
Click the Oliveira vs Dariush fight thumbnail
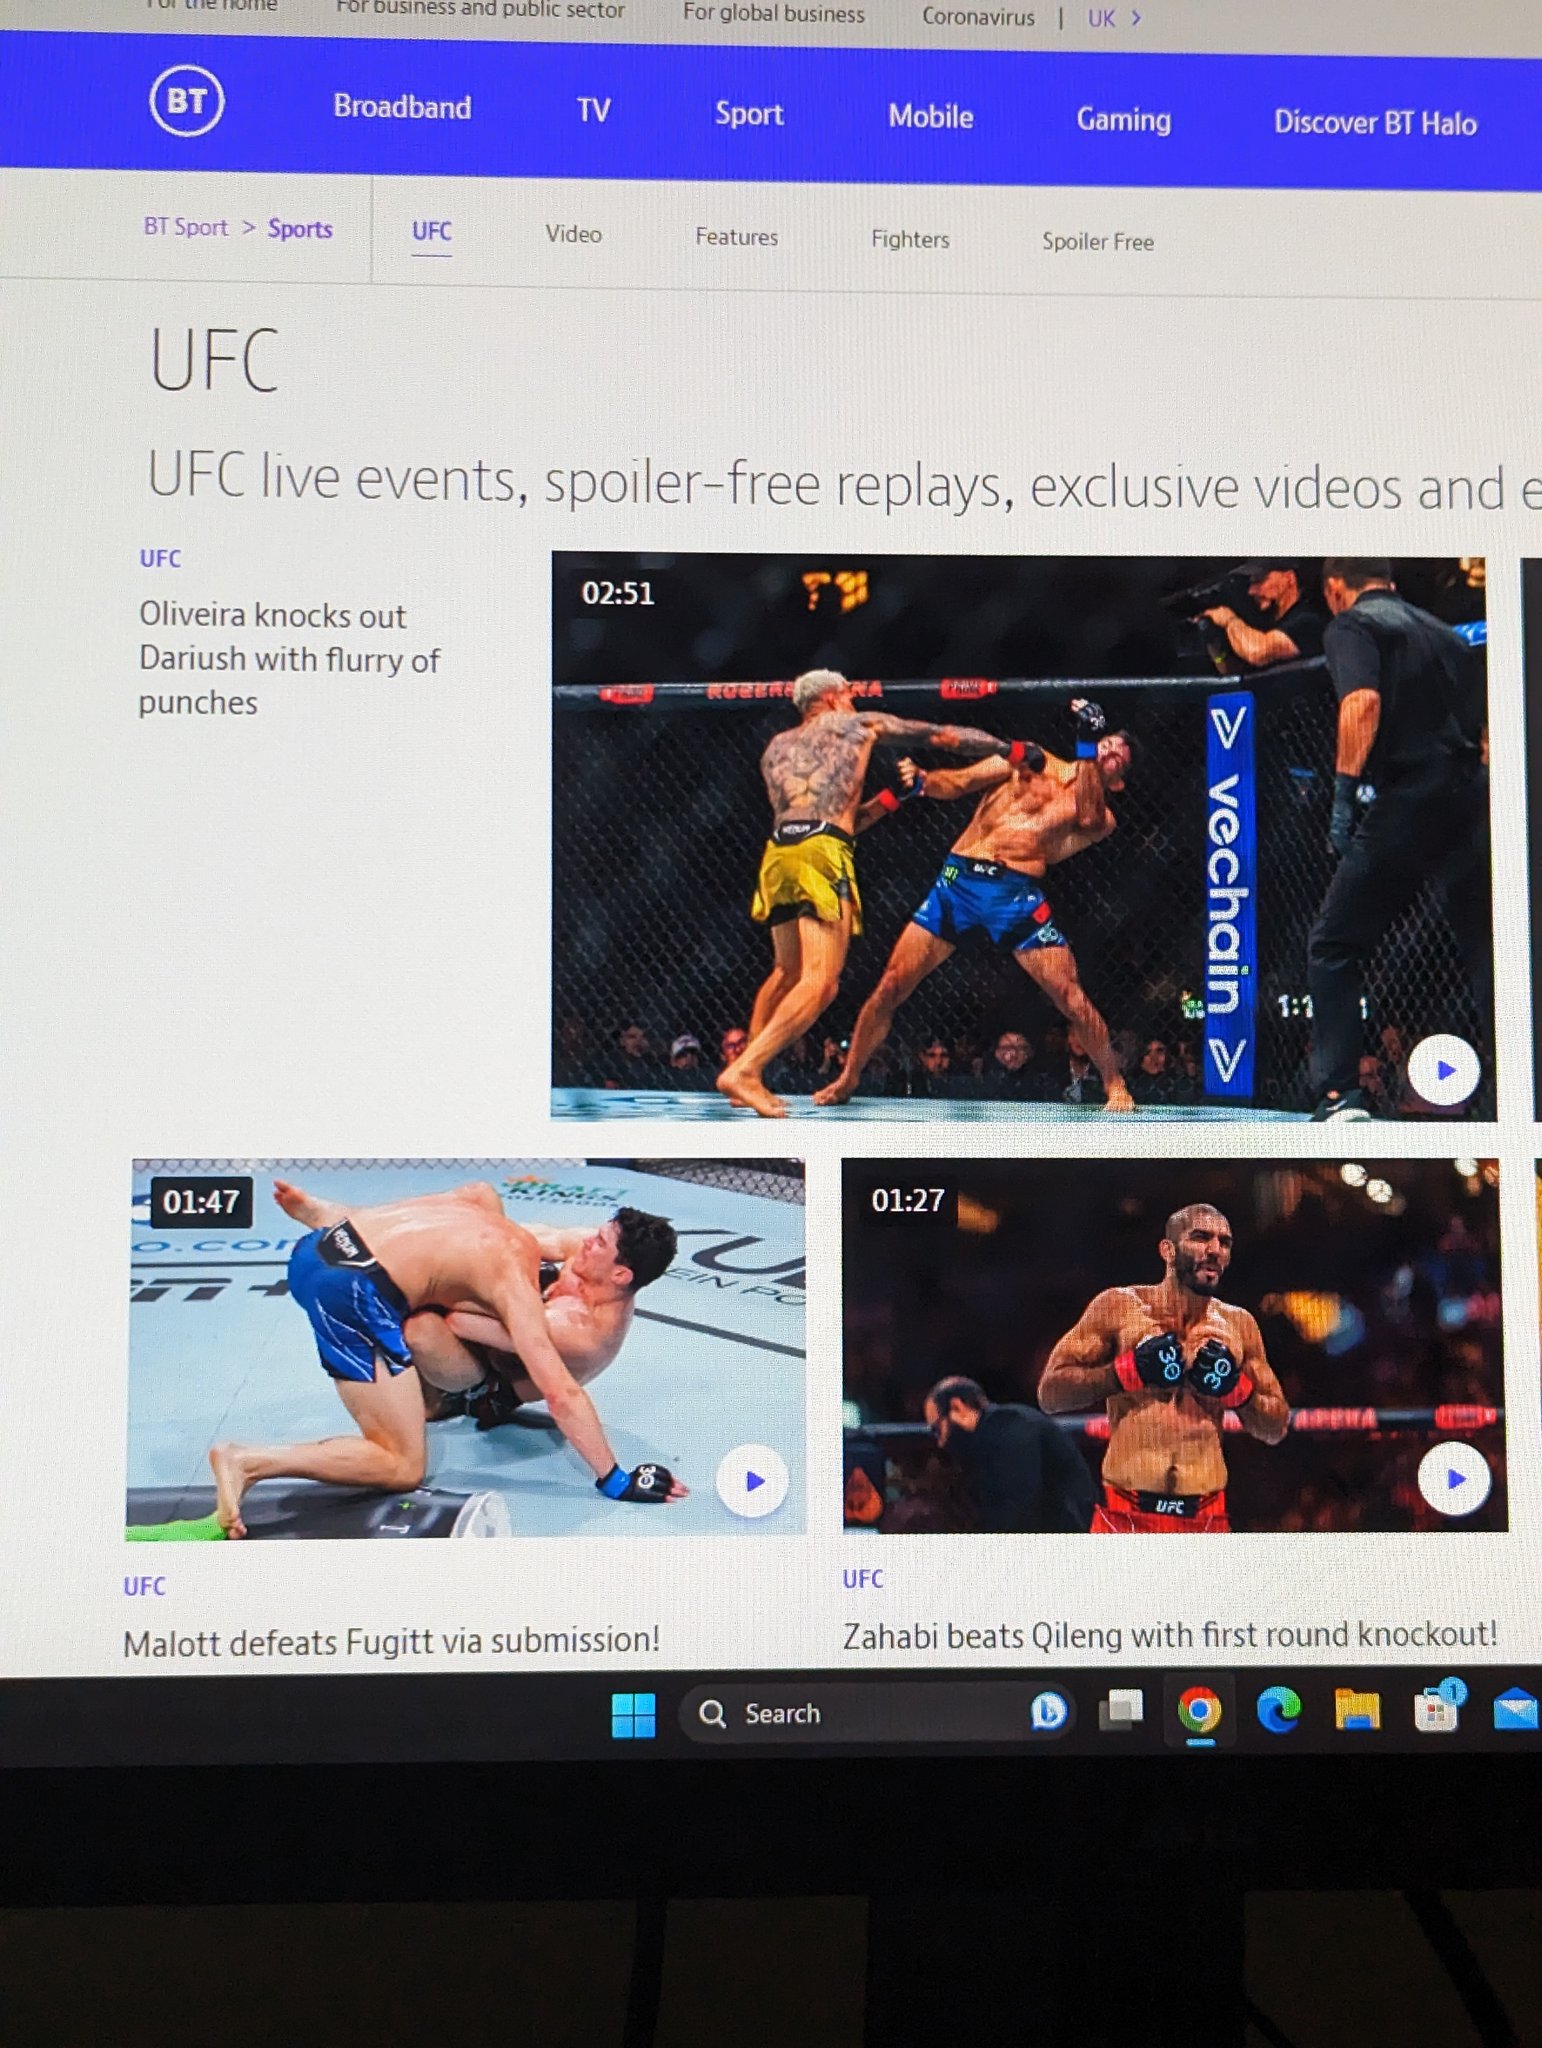tap(1023, 837)
